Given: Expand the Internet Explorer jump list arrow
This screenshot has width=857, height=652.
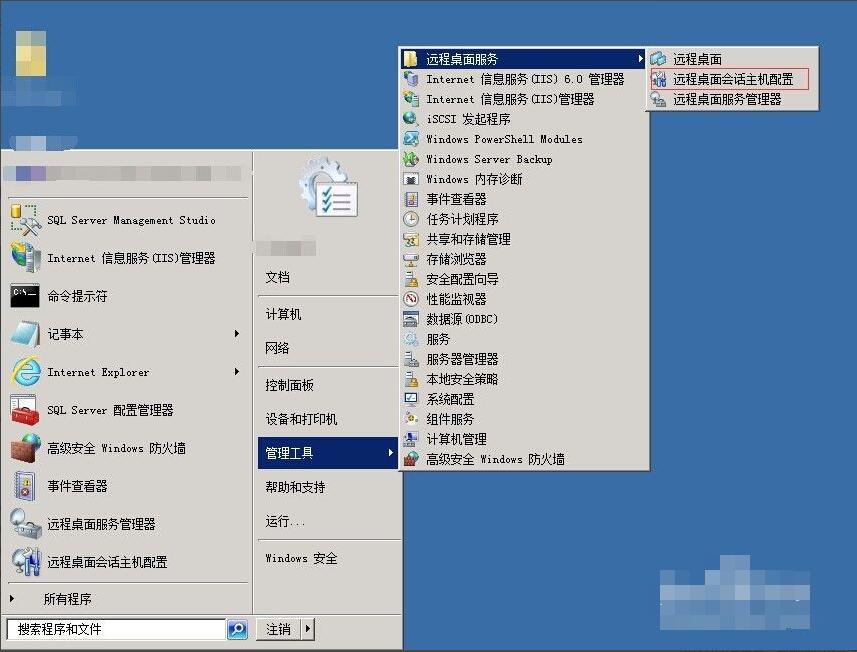Looking at the screenshot, I should tap(237, 372).
